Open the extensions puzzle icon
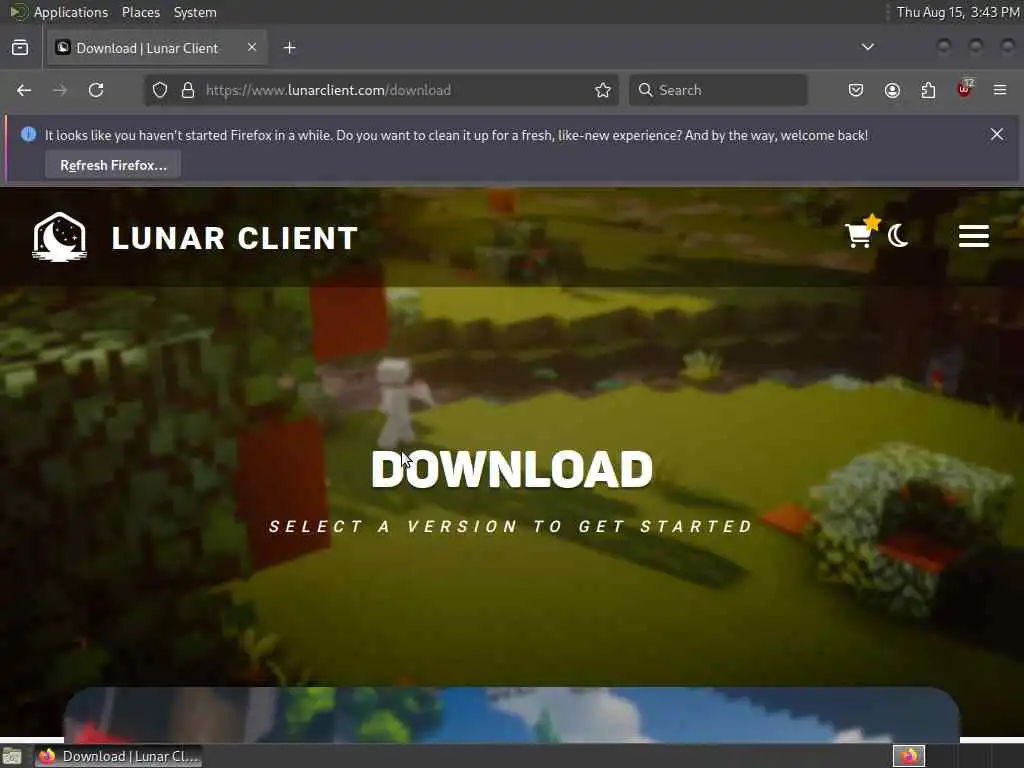Screen dimensions: 1024x768 click(928, 90)
